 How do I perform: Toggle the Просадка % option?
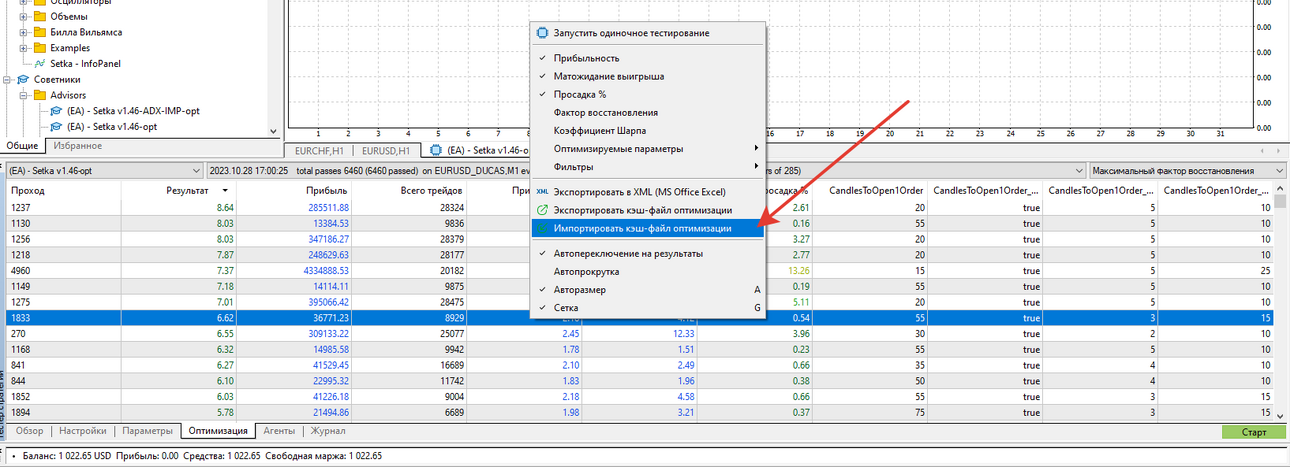point(579,94)
